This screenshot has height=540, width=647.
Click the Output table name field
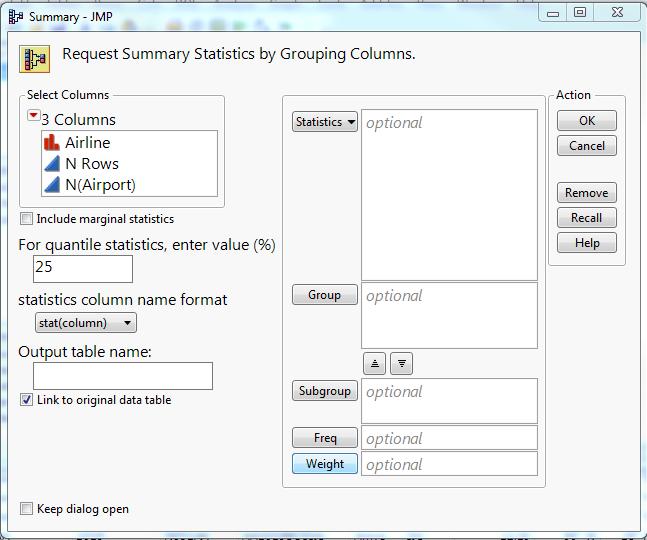click(123, 376)
